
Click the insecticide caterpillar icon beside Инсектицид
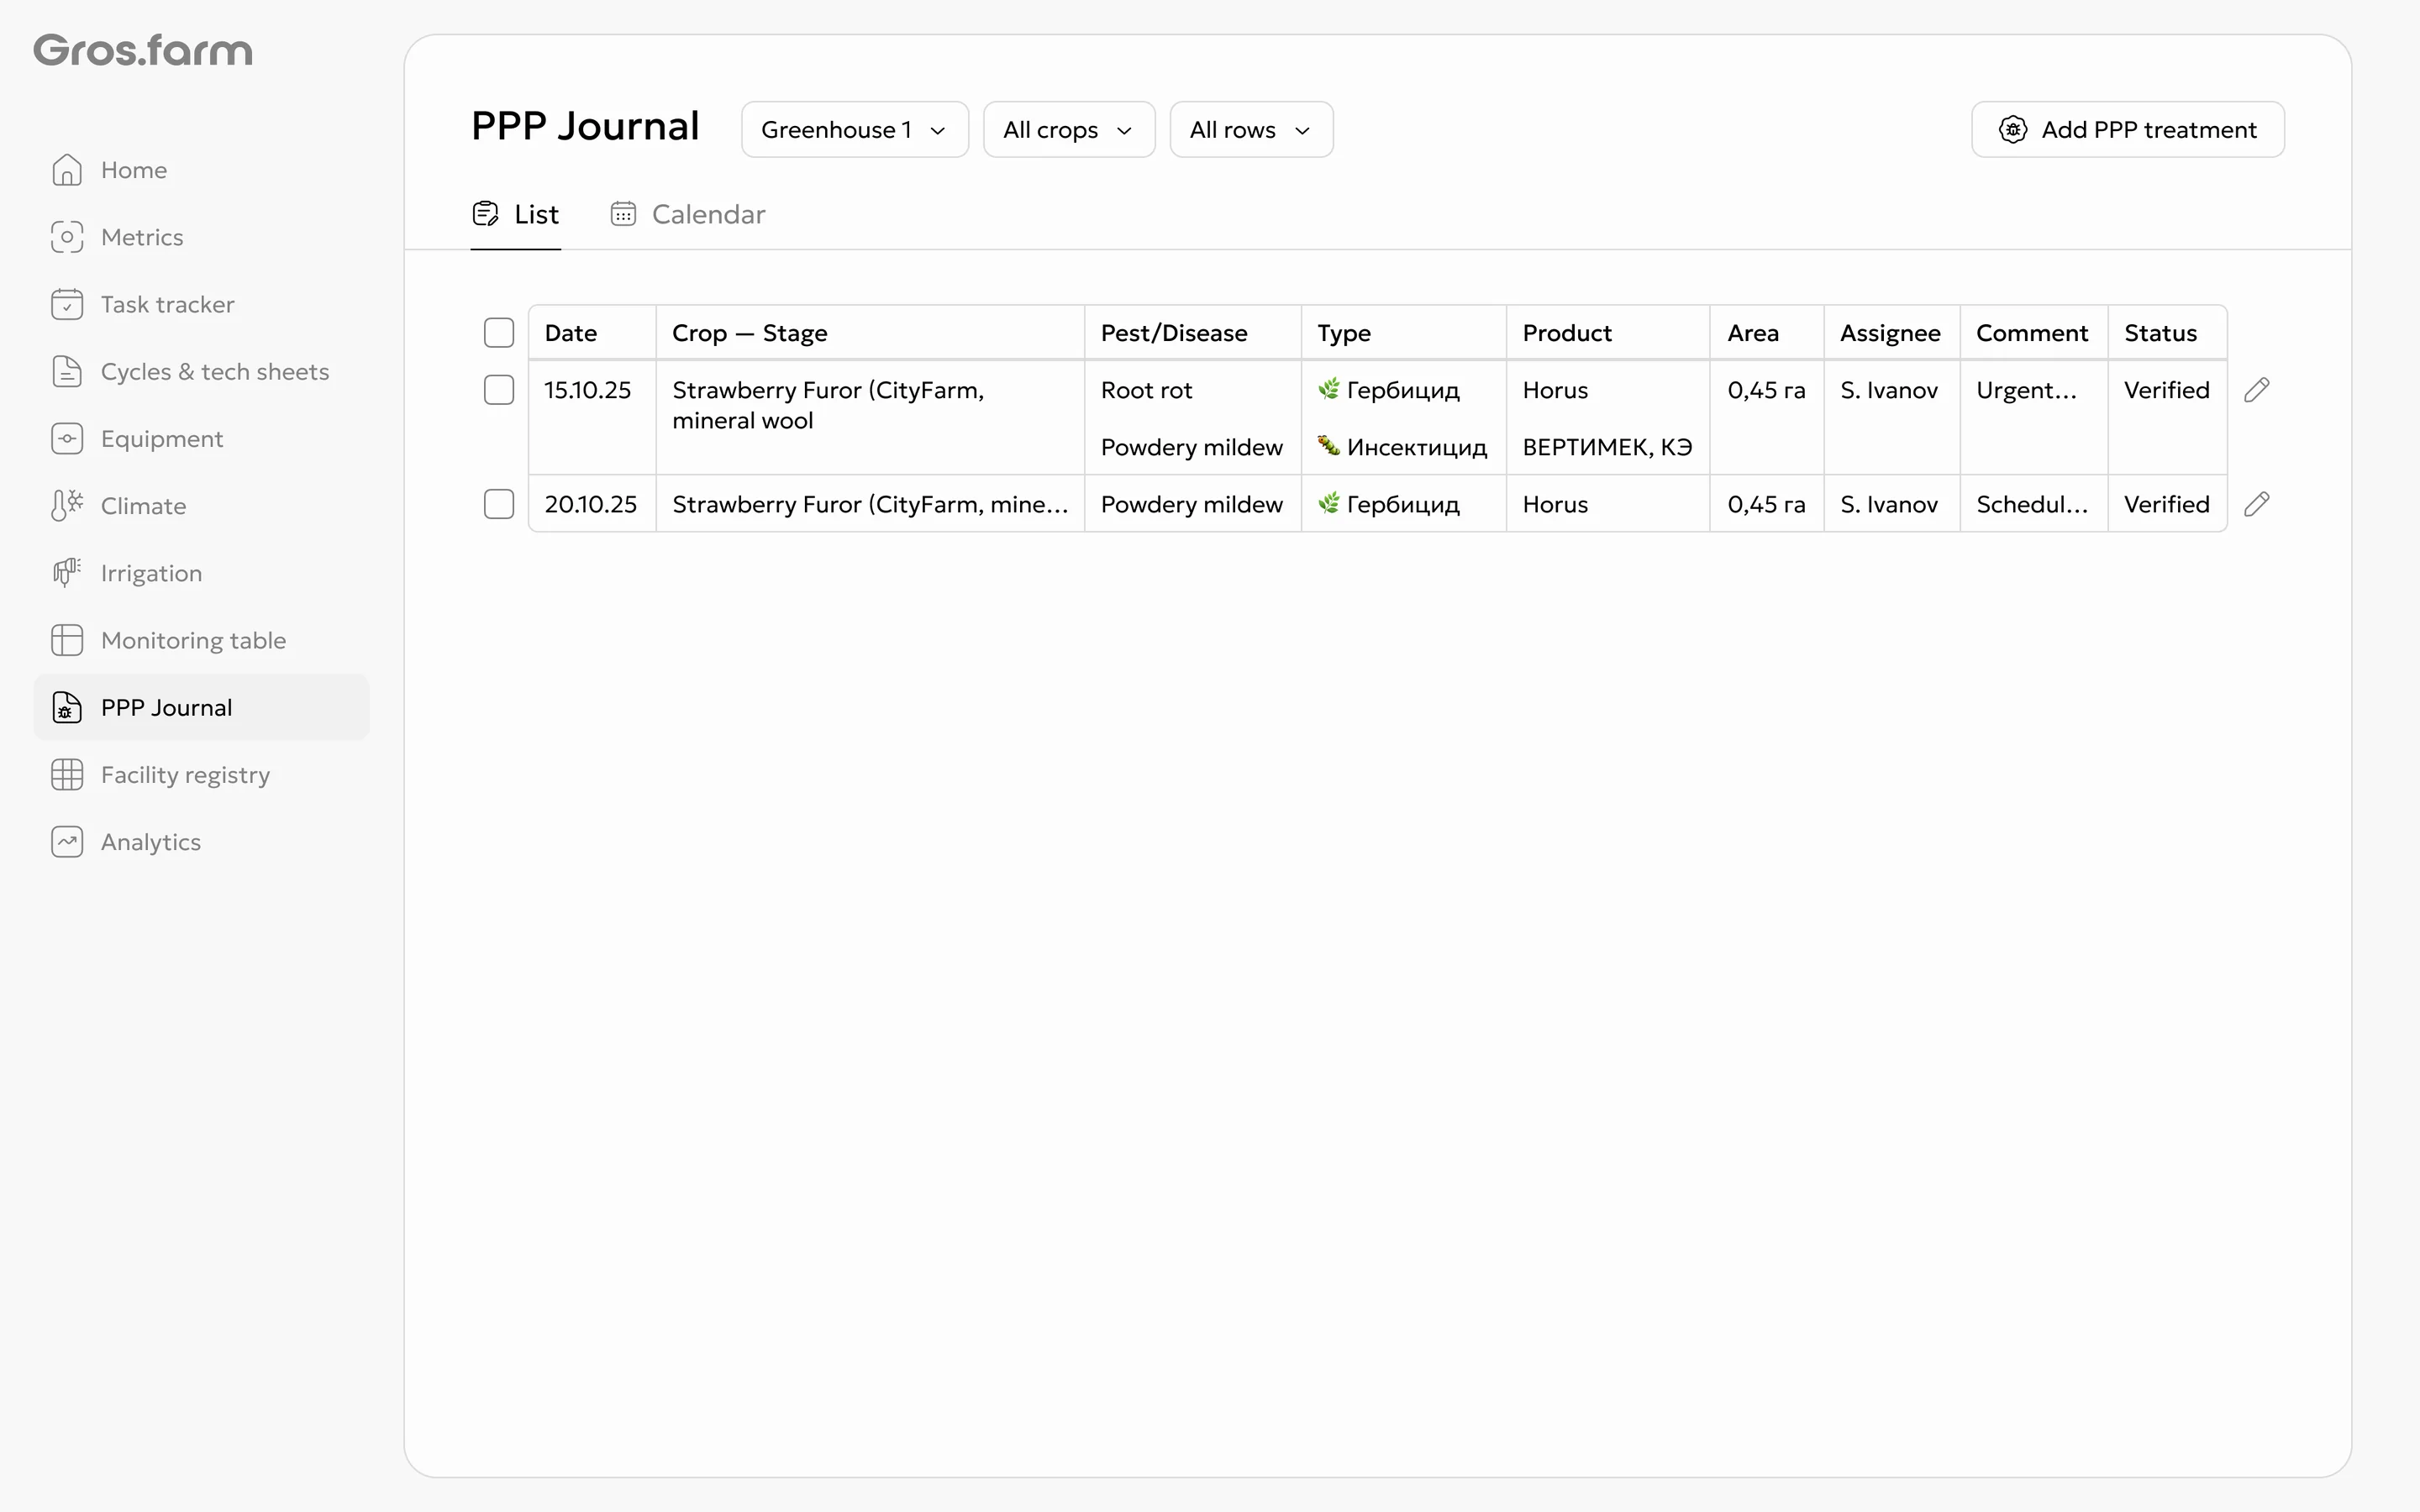click(x=1328, y=446)
